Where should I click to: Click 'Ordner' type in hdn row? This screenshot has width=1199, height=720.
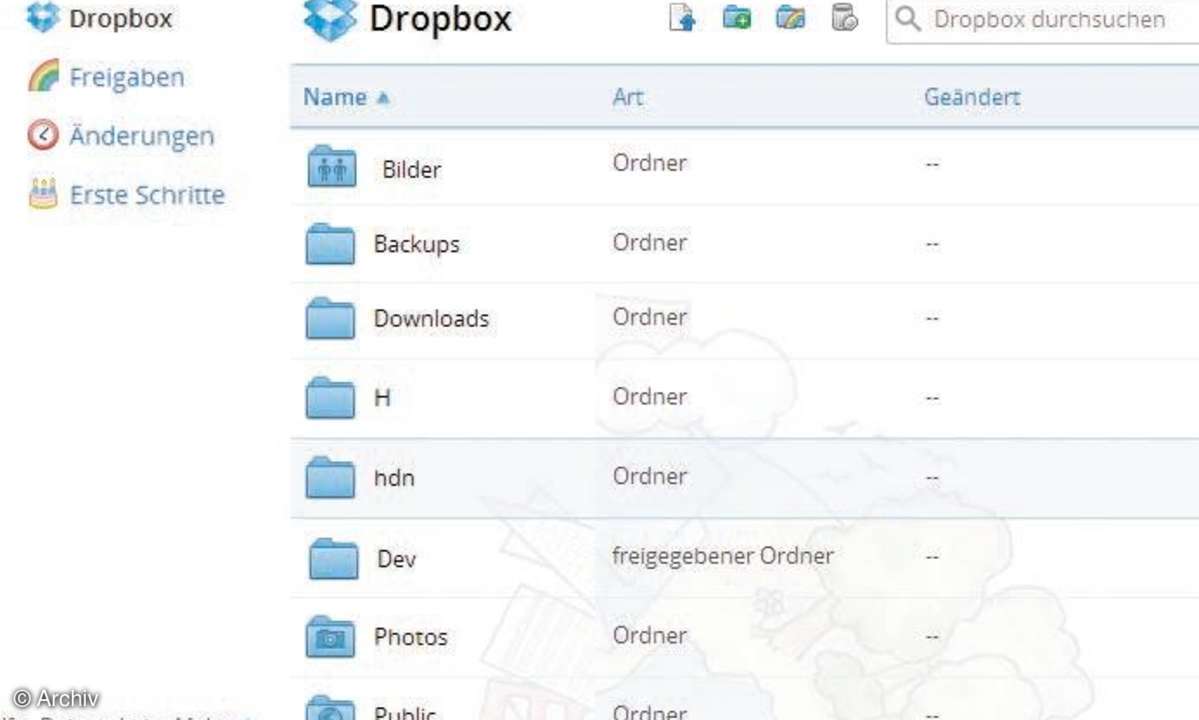649,476
